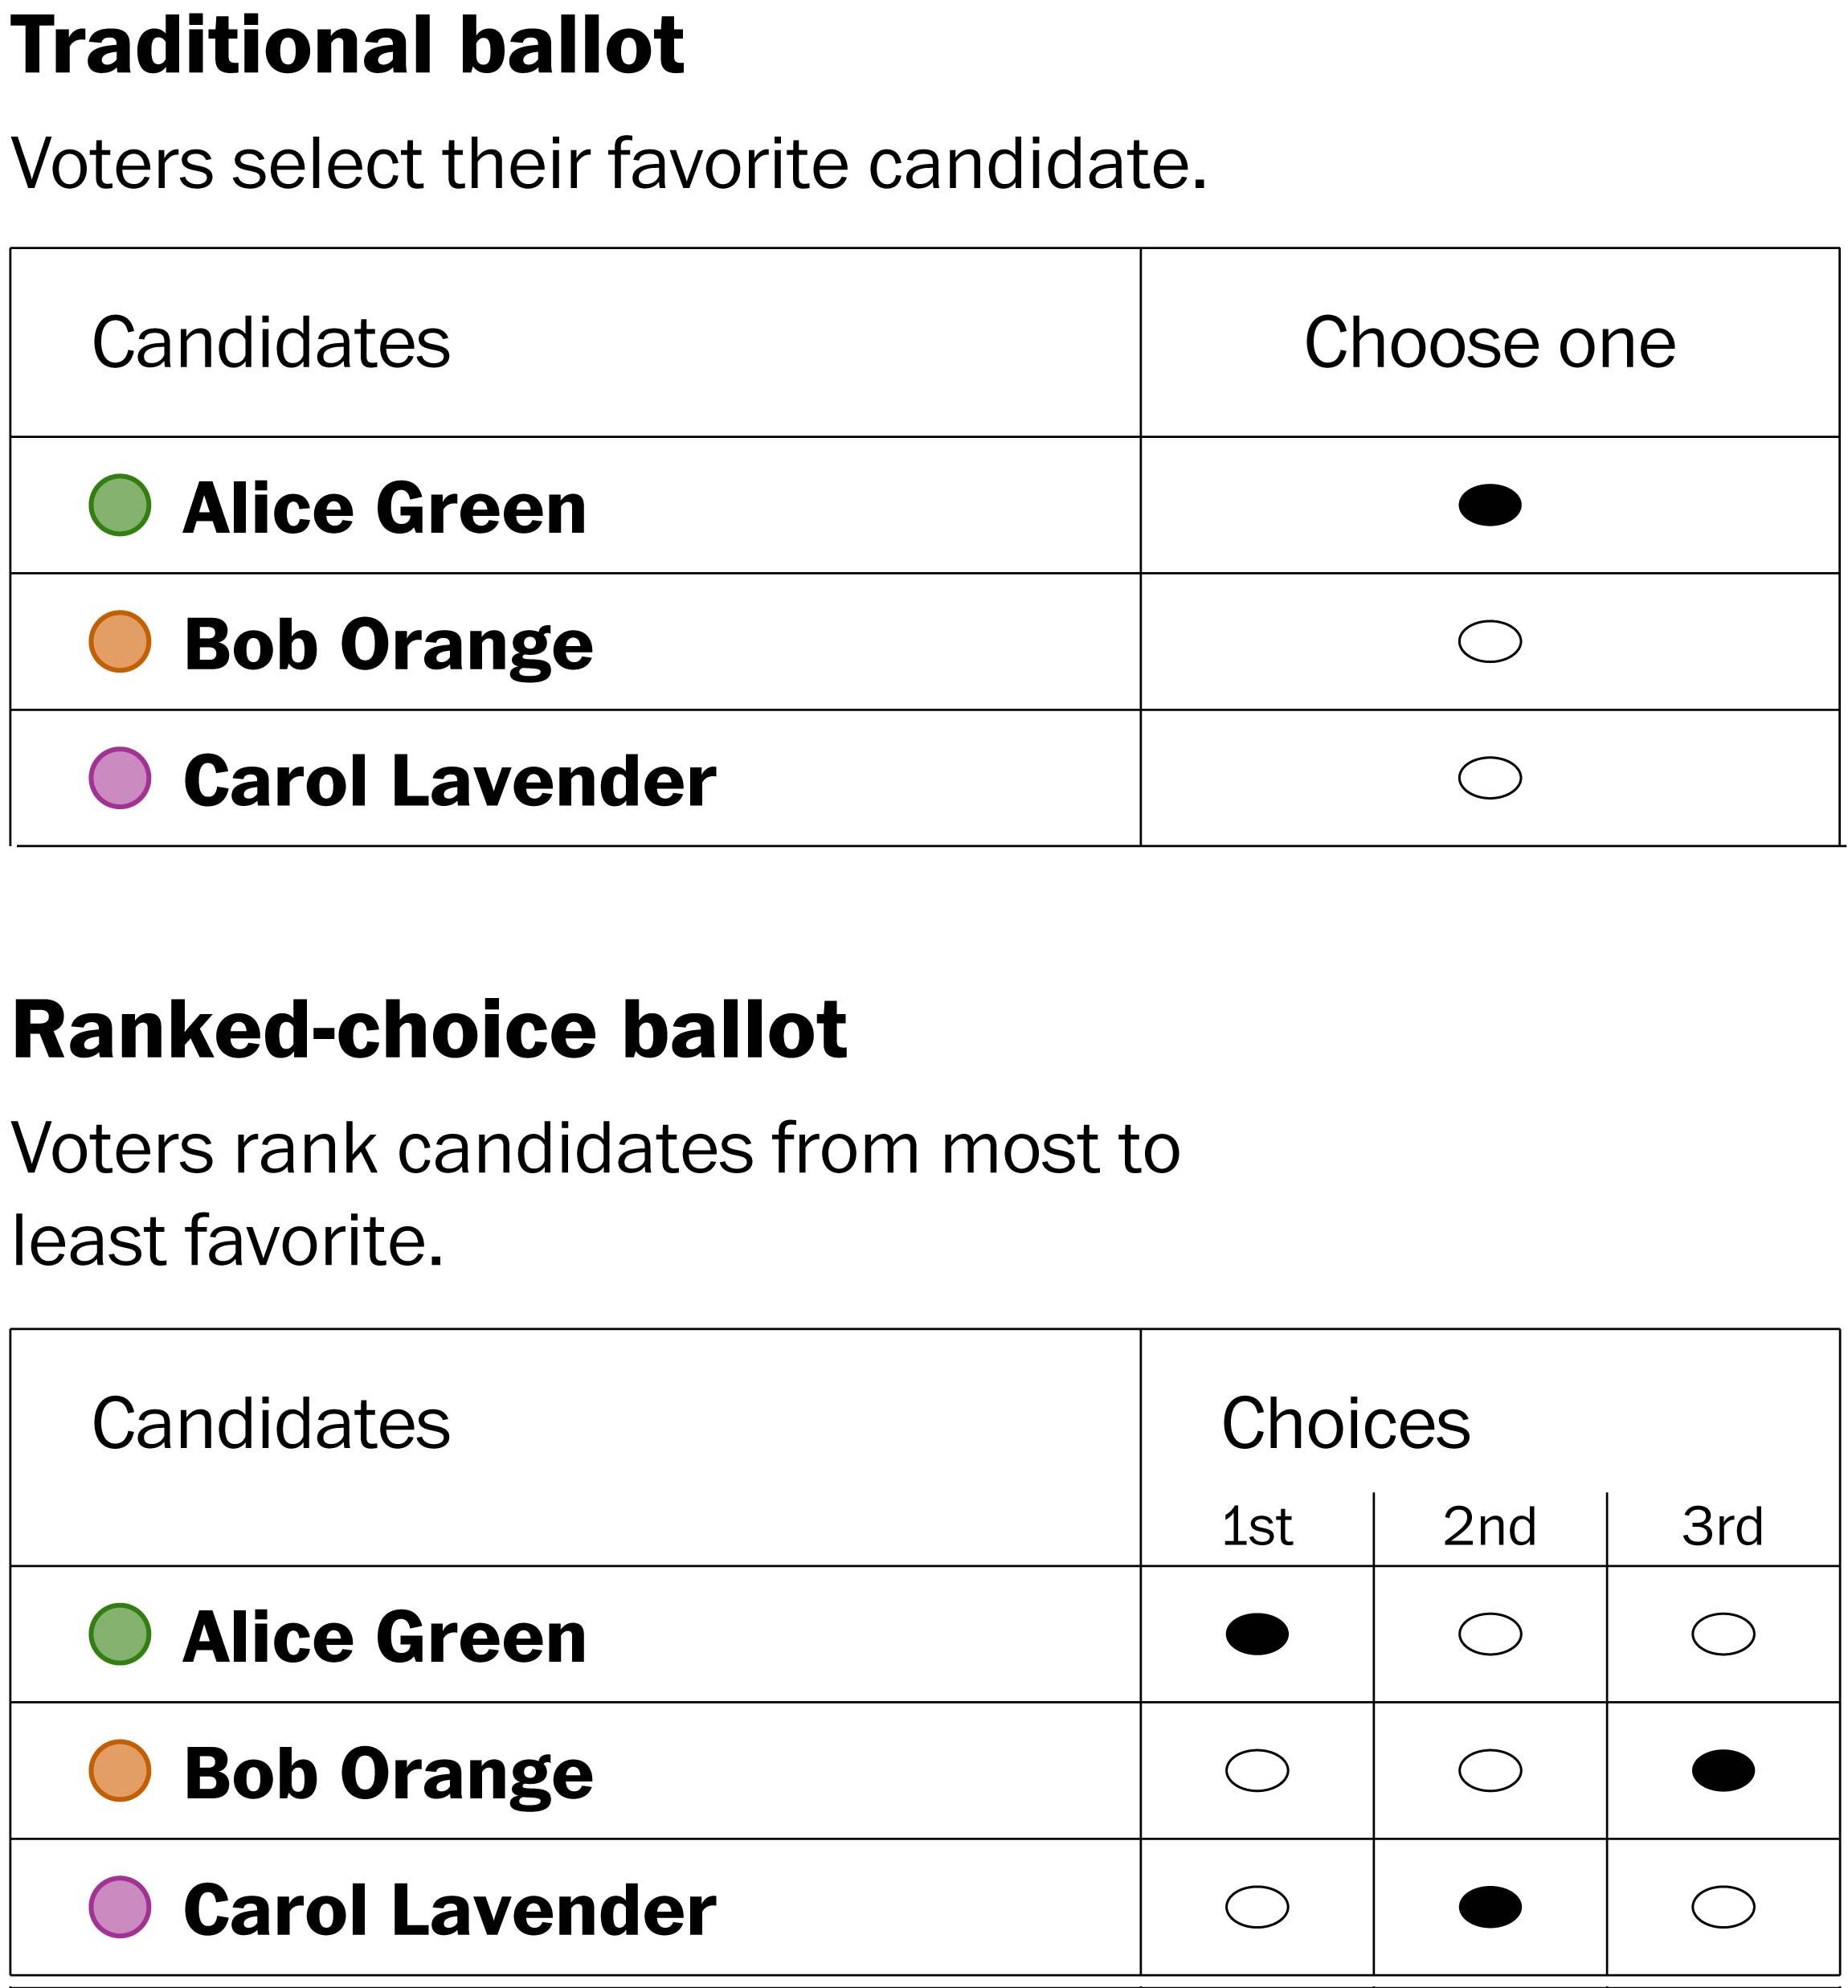Choose Carol Lavender on the traditional ballot oval
This screenshot has width=1848, height=1988.
pos(1490,778)
